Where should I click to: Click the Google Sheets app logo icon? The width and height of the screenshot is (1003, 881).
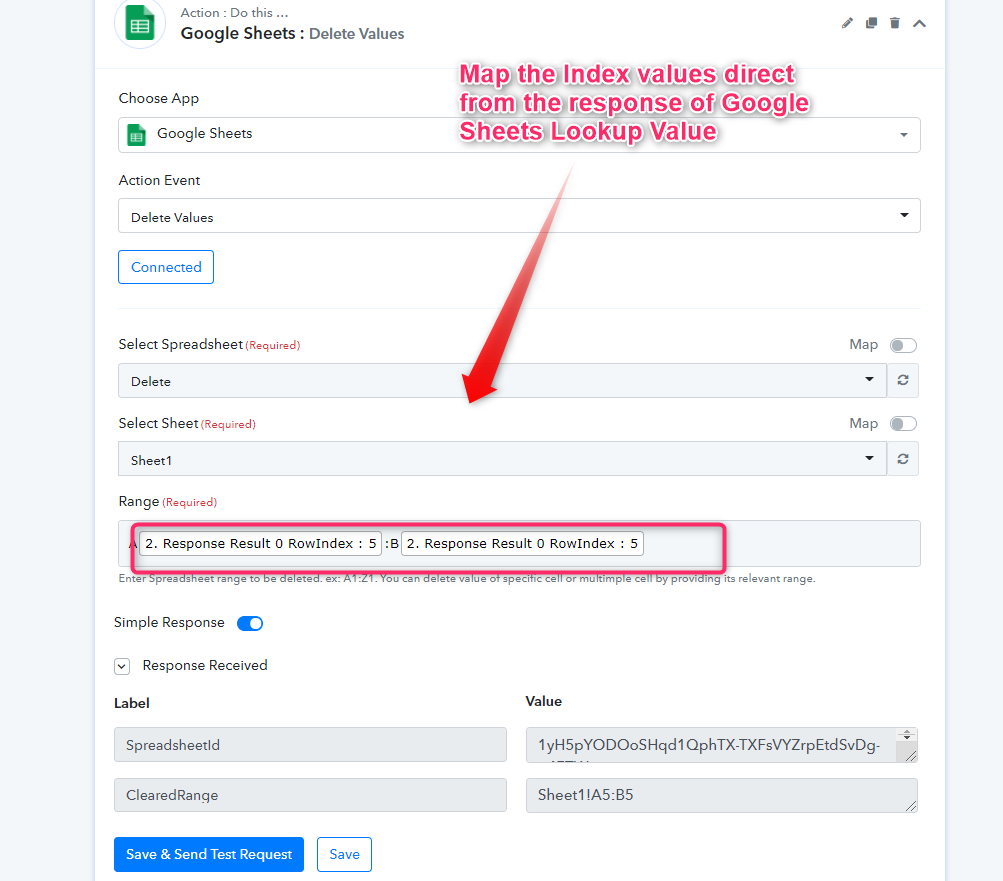[x=139, y=24]
